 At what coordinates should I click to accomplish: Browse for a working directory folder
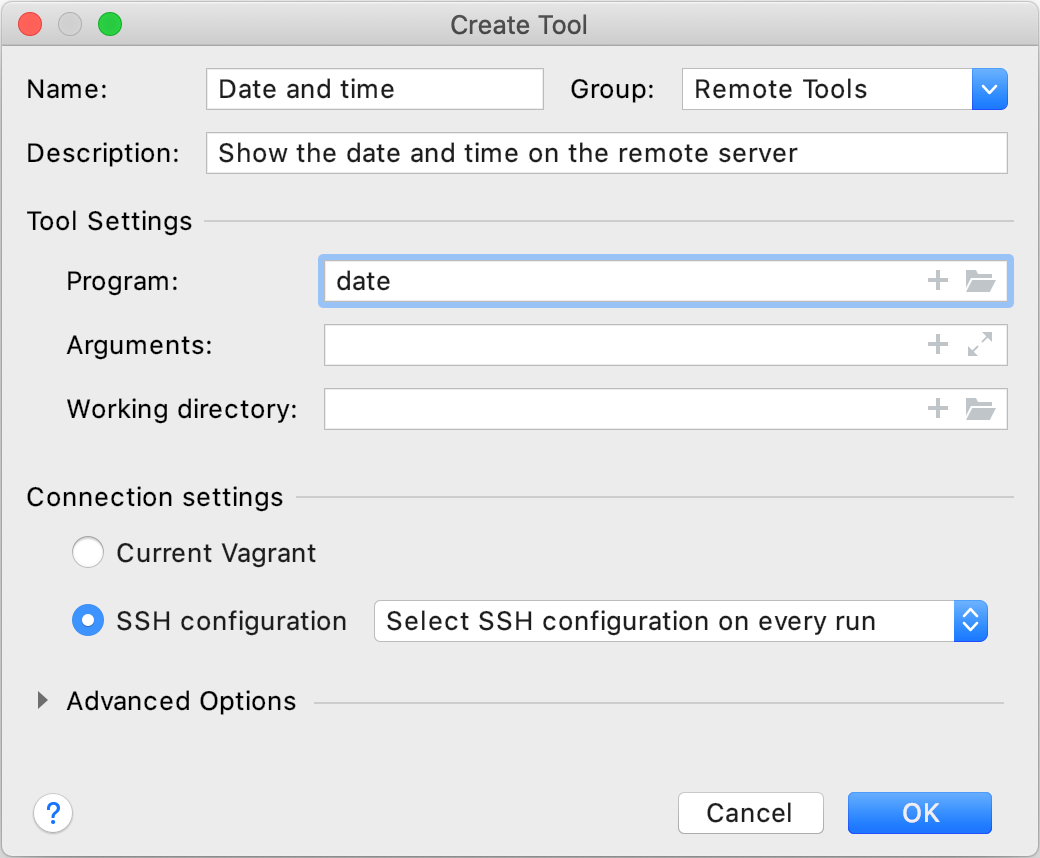981,408
